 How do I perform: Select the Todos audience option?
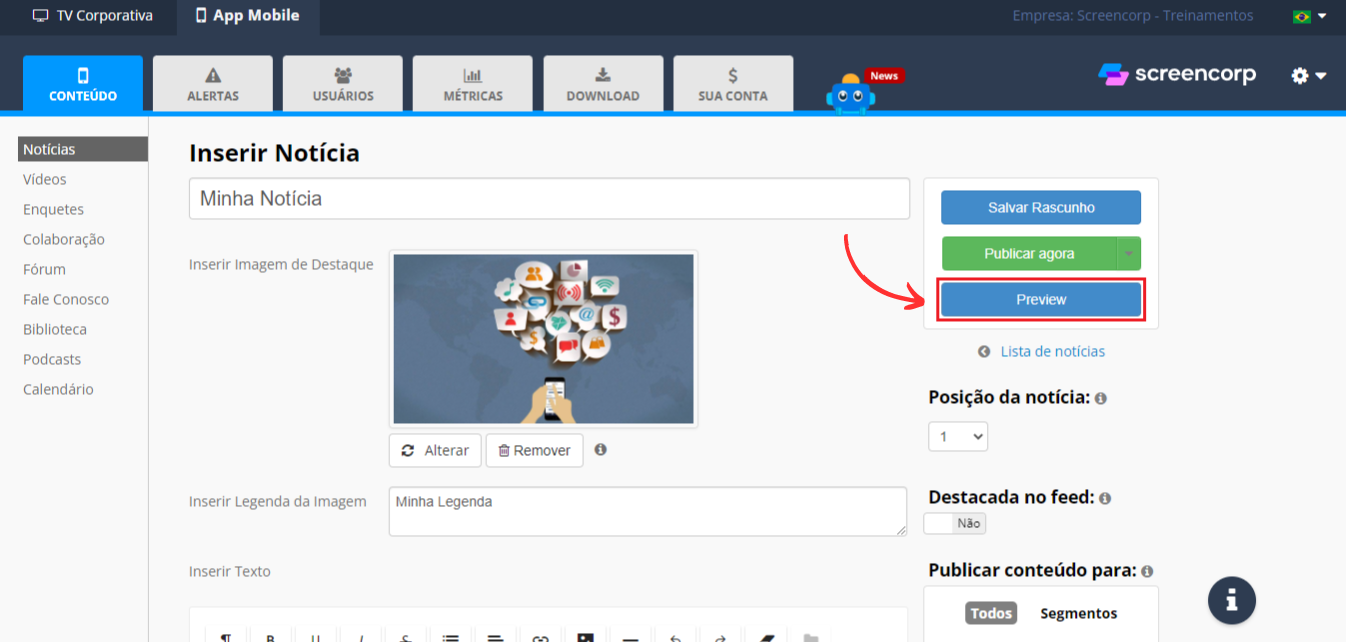coord(990,613)
